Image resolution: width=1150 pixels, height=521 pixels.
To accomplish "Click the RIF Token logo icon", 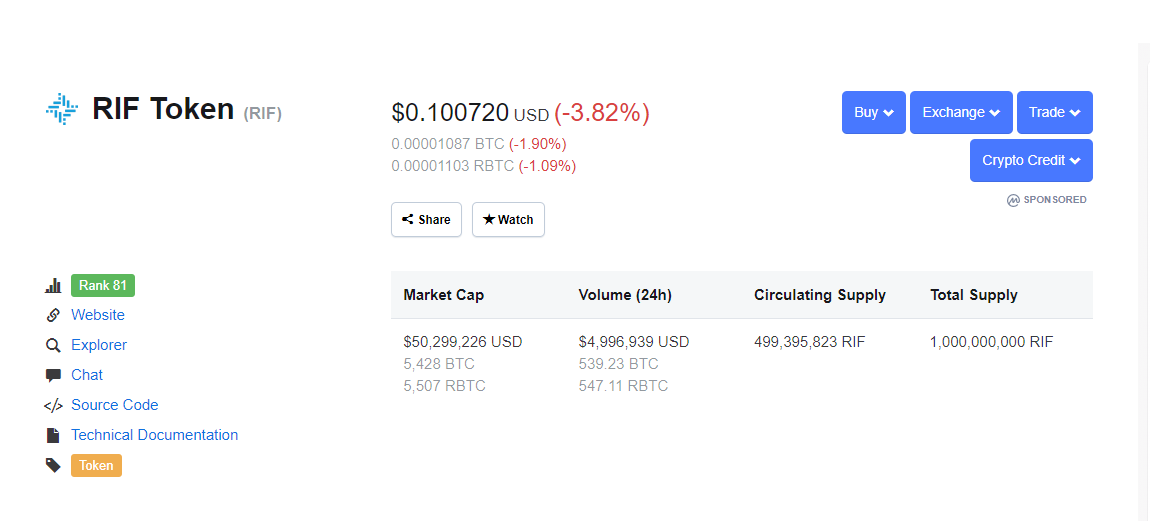I will pos(62,109).
